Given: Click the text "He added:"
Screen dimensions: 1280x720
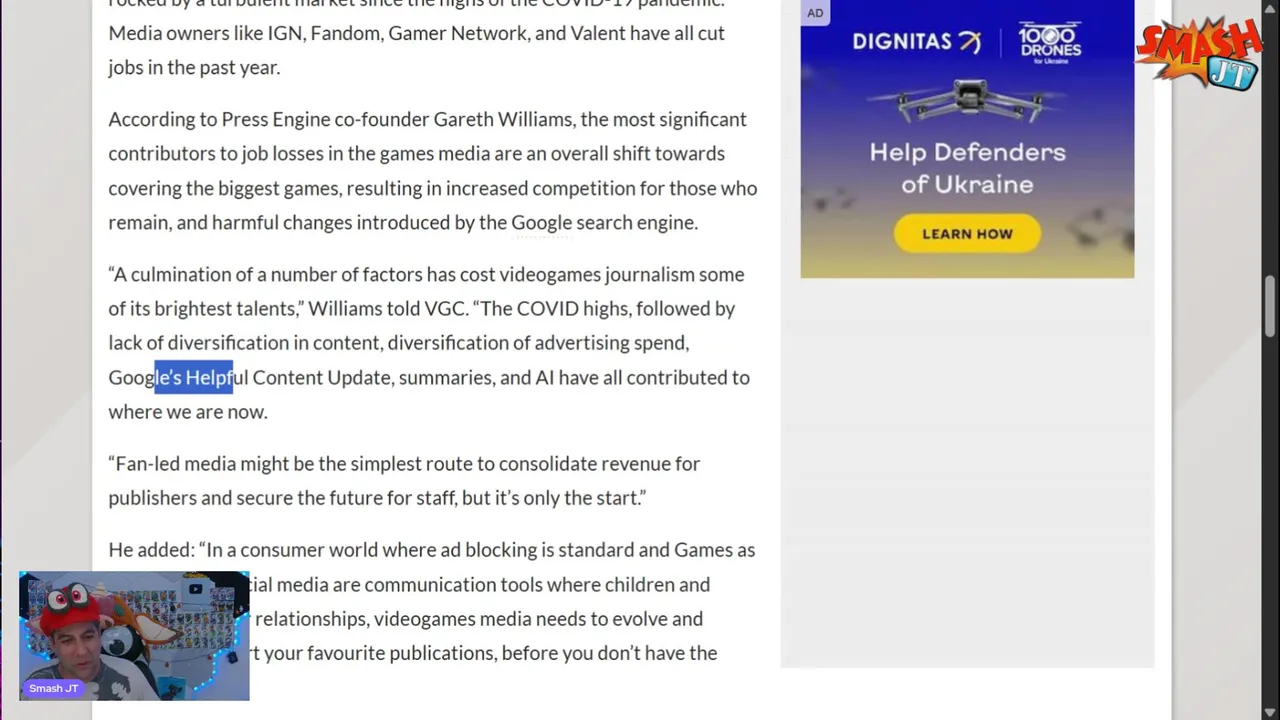Looking at the screenshot, I should [x=151, y=549].
